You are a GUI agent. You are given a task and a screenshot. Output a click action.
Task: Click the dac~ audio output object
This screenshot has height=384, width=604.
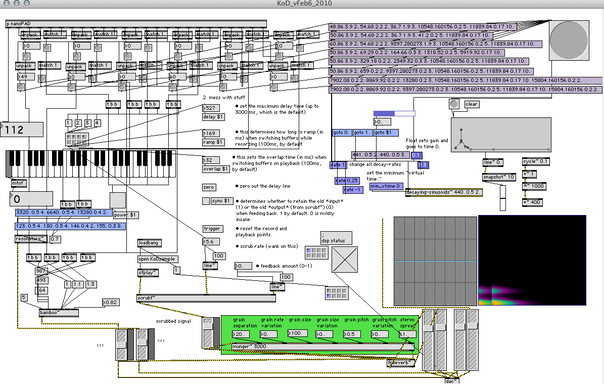point(451,381)
